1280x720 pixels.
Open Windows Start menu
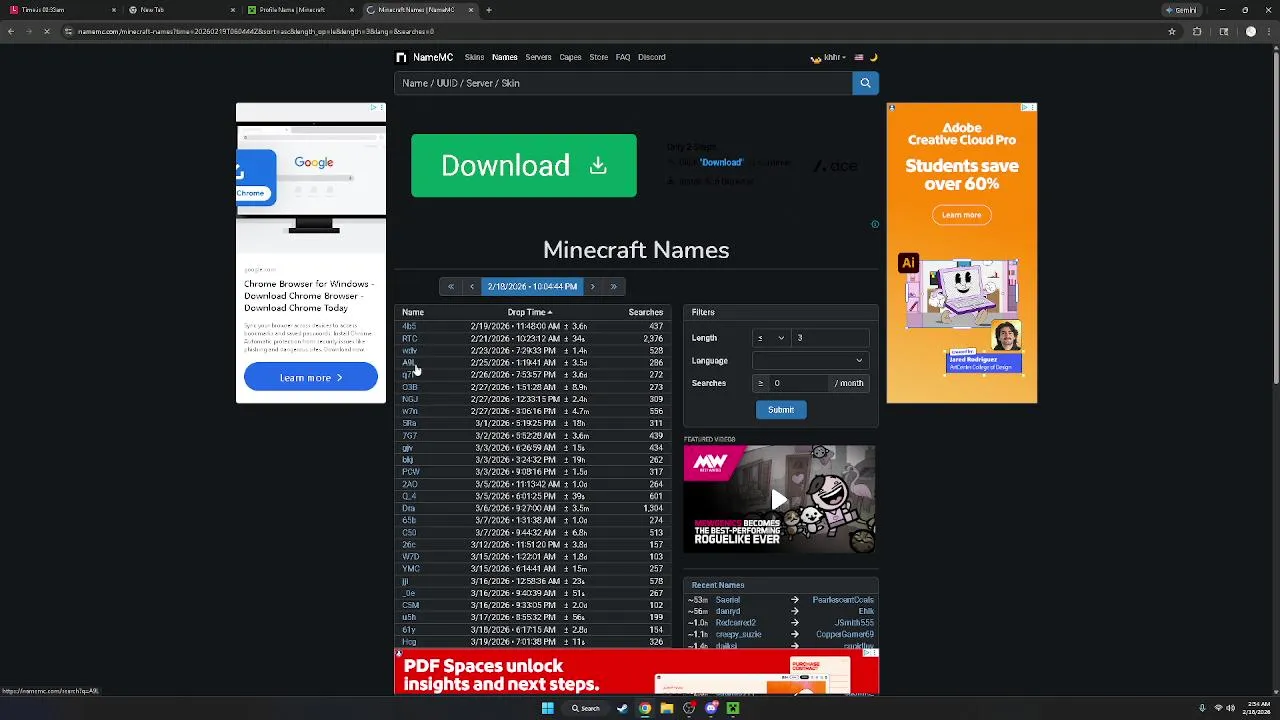(x=547, y=708)
